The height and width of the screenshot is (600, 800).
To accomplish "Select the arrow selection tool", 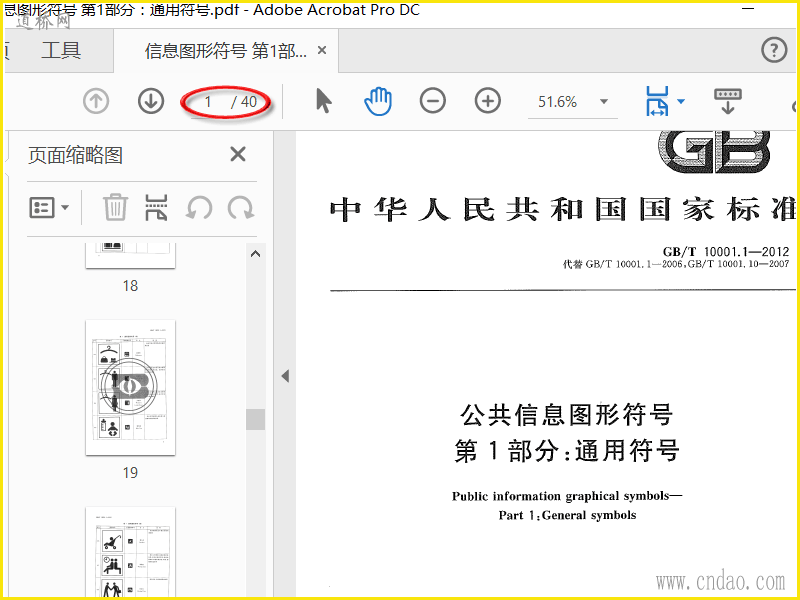I will 323,101.
